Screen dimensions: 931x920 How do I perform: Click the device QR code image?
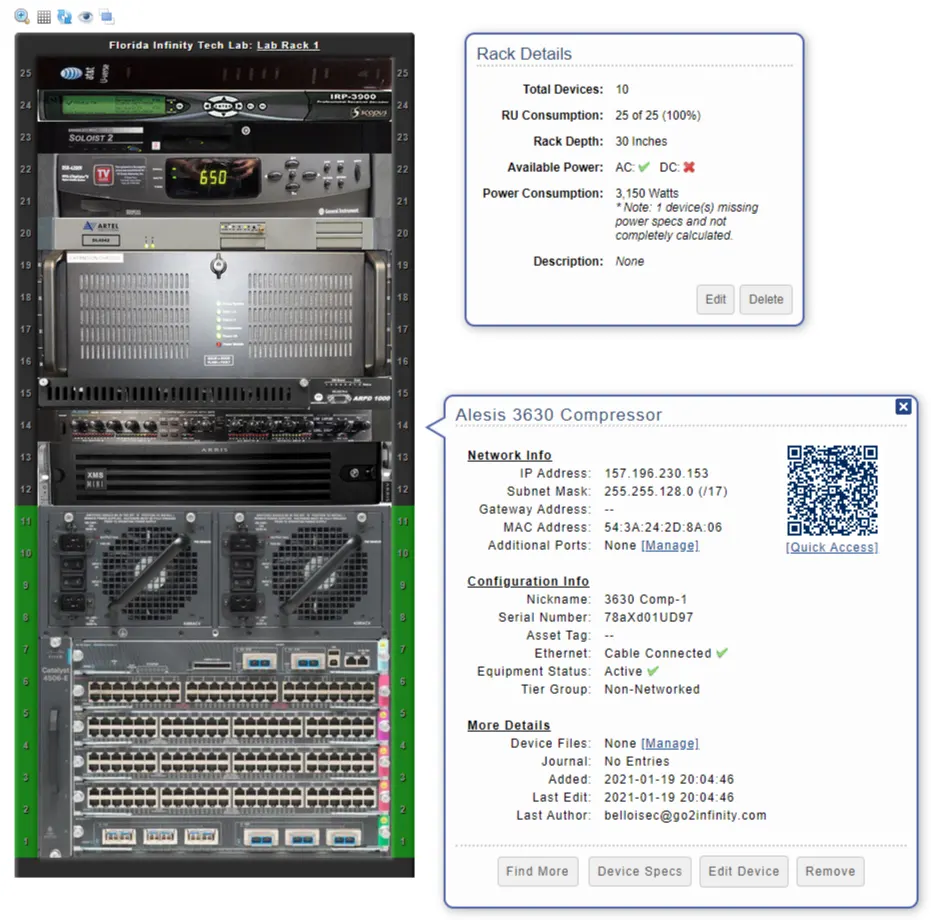[832, 490]
